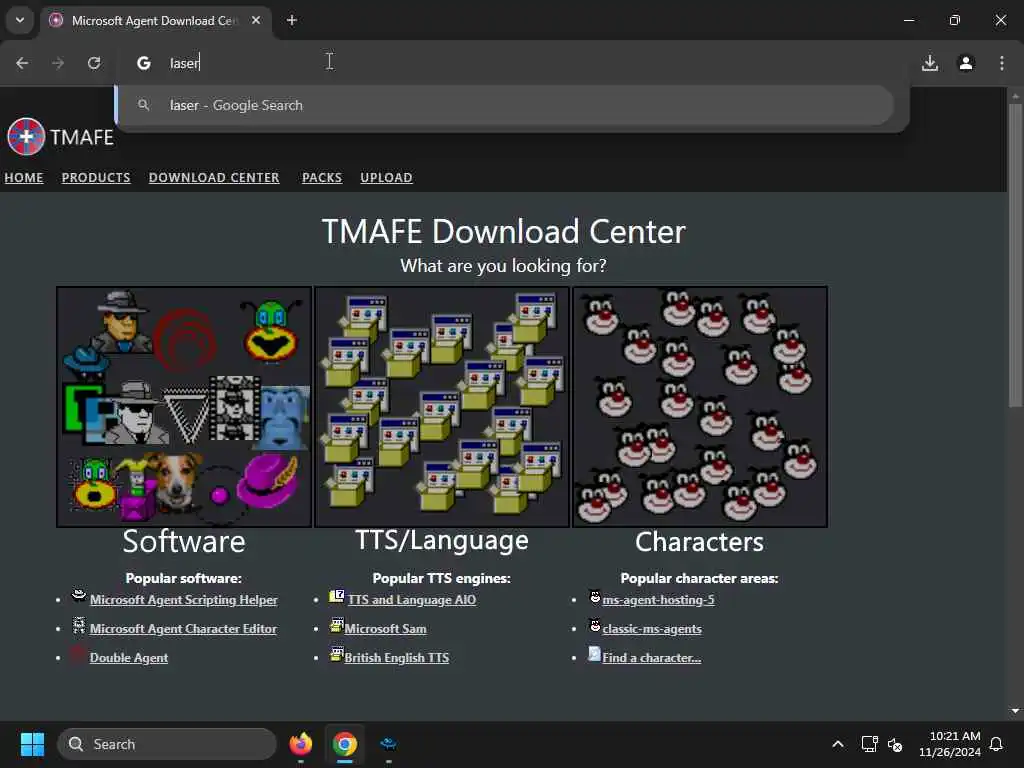This screenshot has width=1024, height=768.
Task: Click the scrollbar down arrow
Action: pos(1015,711)
